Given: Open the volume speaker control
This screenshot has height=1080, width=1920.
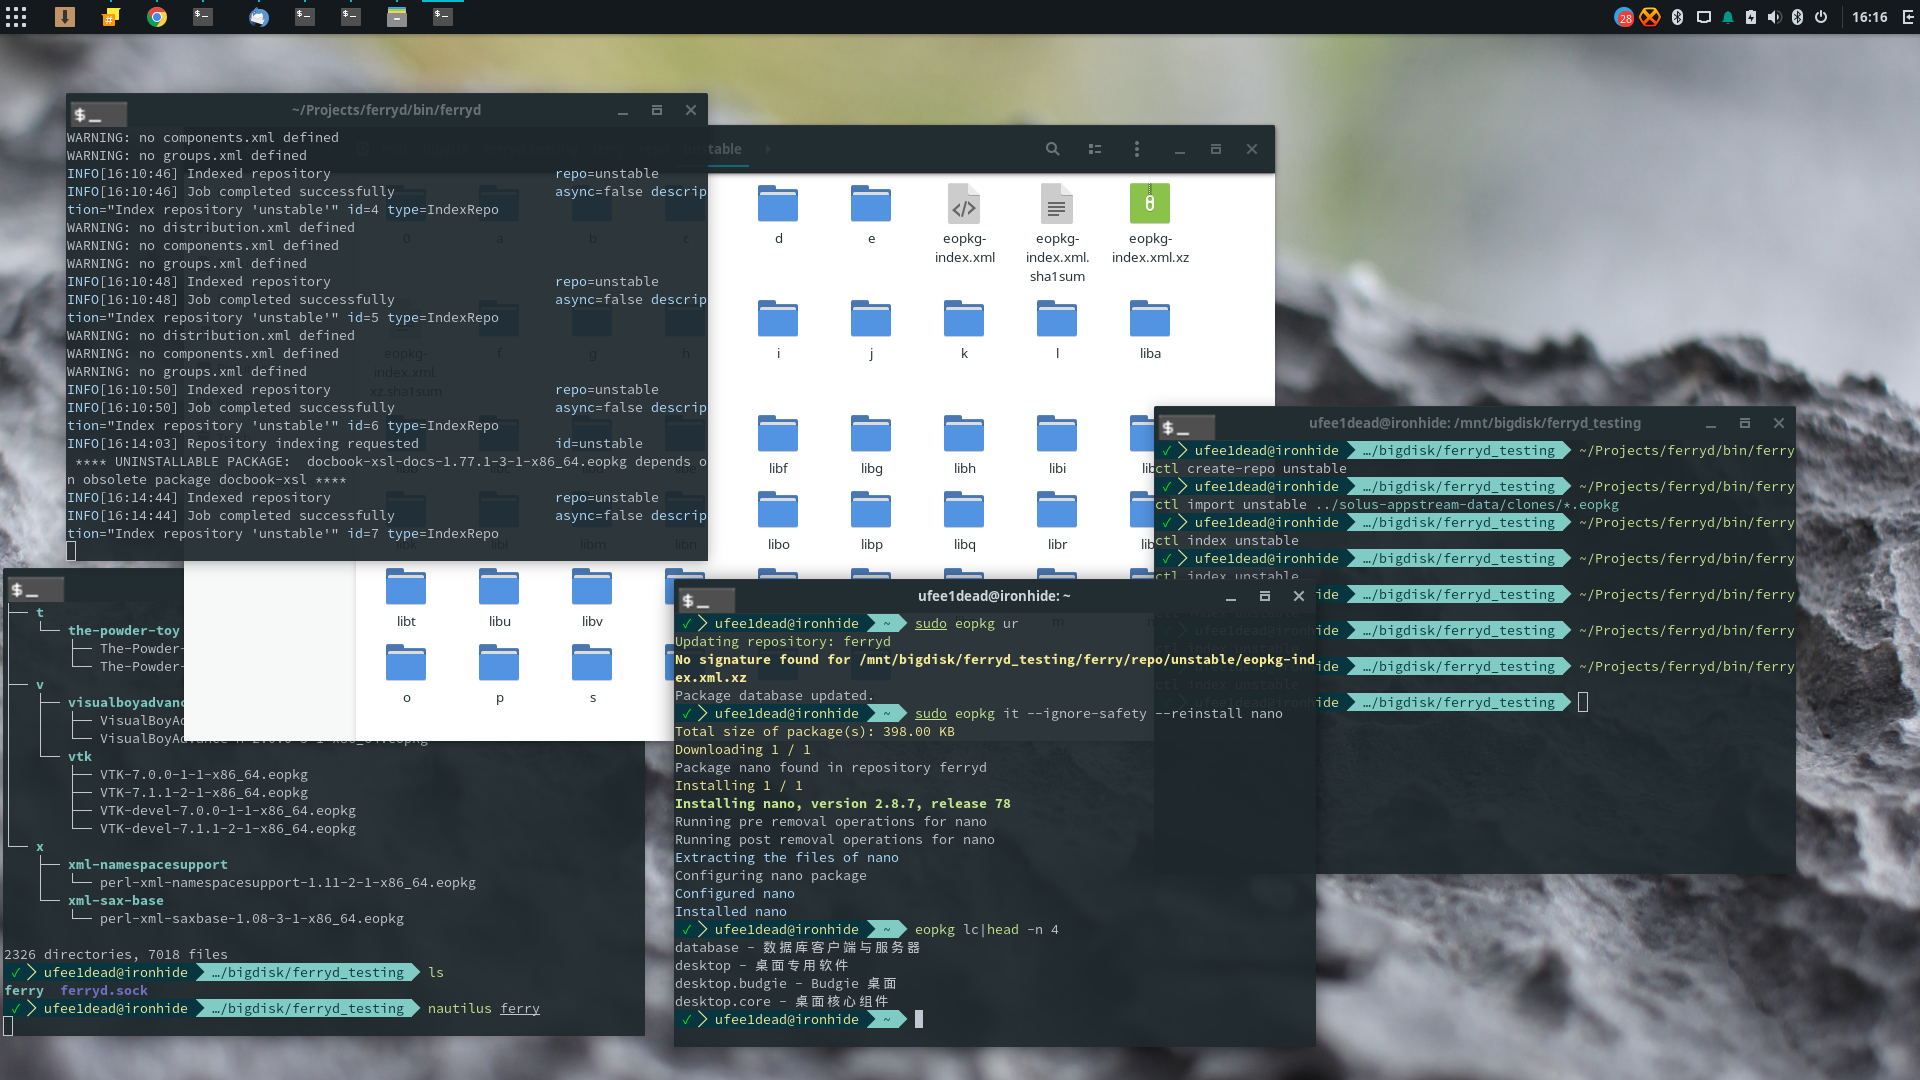Looking at the screenshot, I should (x=1774, y=17).
